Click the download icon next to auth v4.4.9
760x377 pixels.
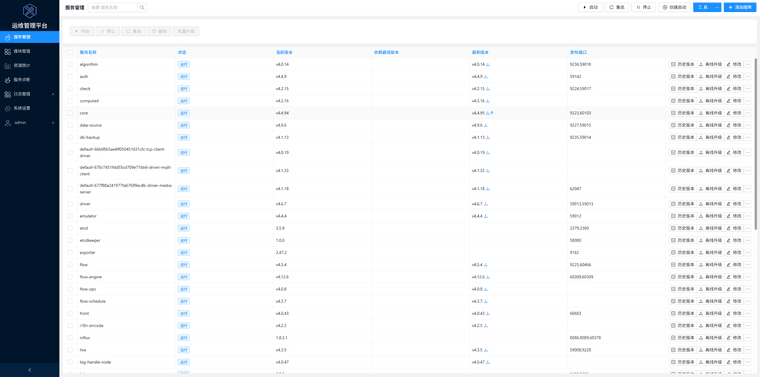tap(486, 77)
